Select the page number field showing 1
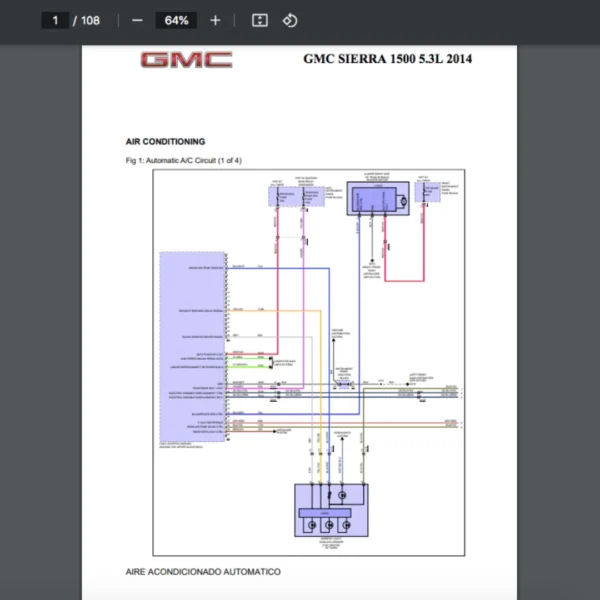Viewport: 600px width, 600px height. click(x=55, y=20)
